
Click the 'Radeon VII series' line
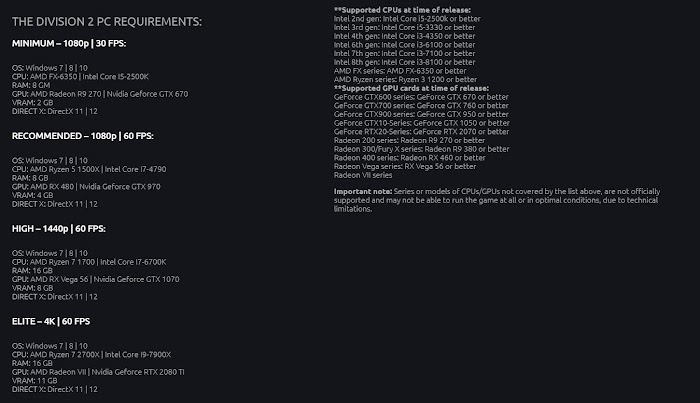pos(363,175)
